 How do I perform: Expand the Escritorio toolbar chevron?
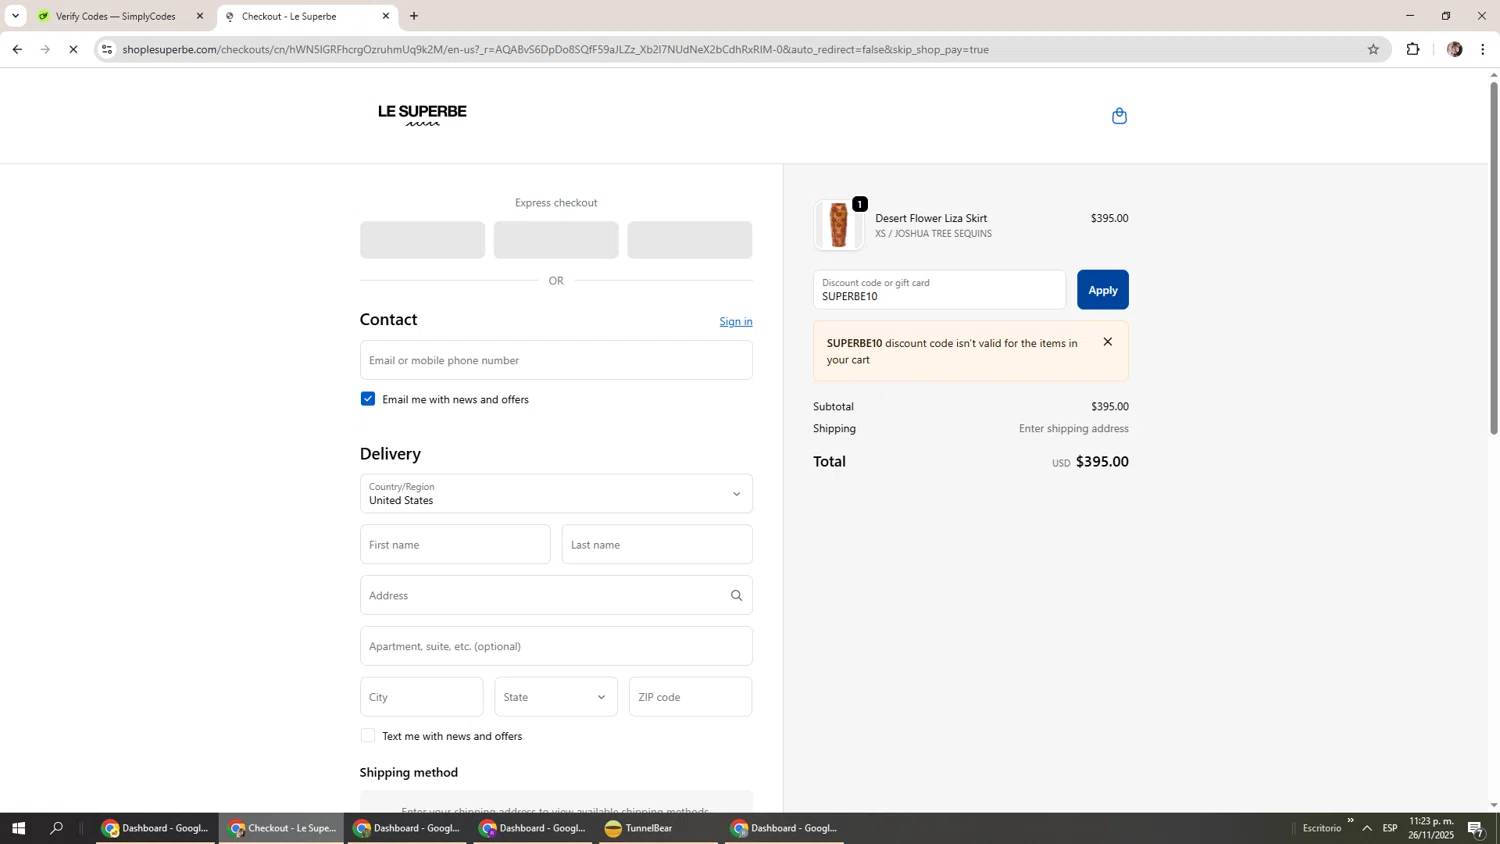point(1350,821)
